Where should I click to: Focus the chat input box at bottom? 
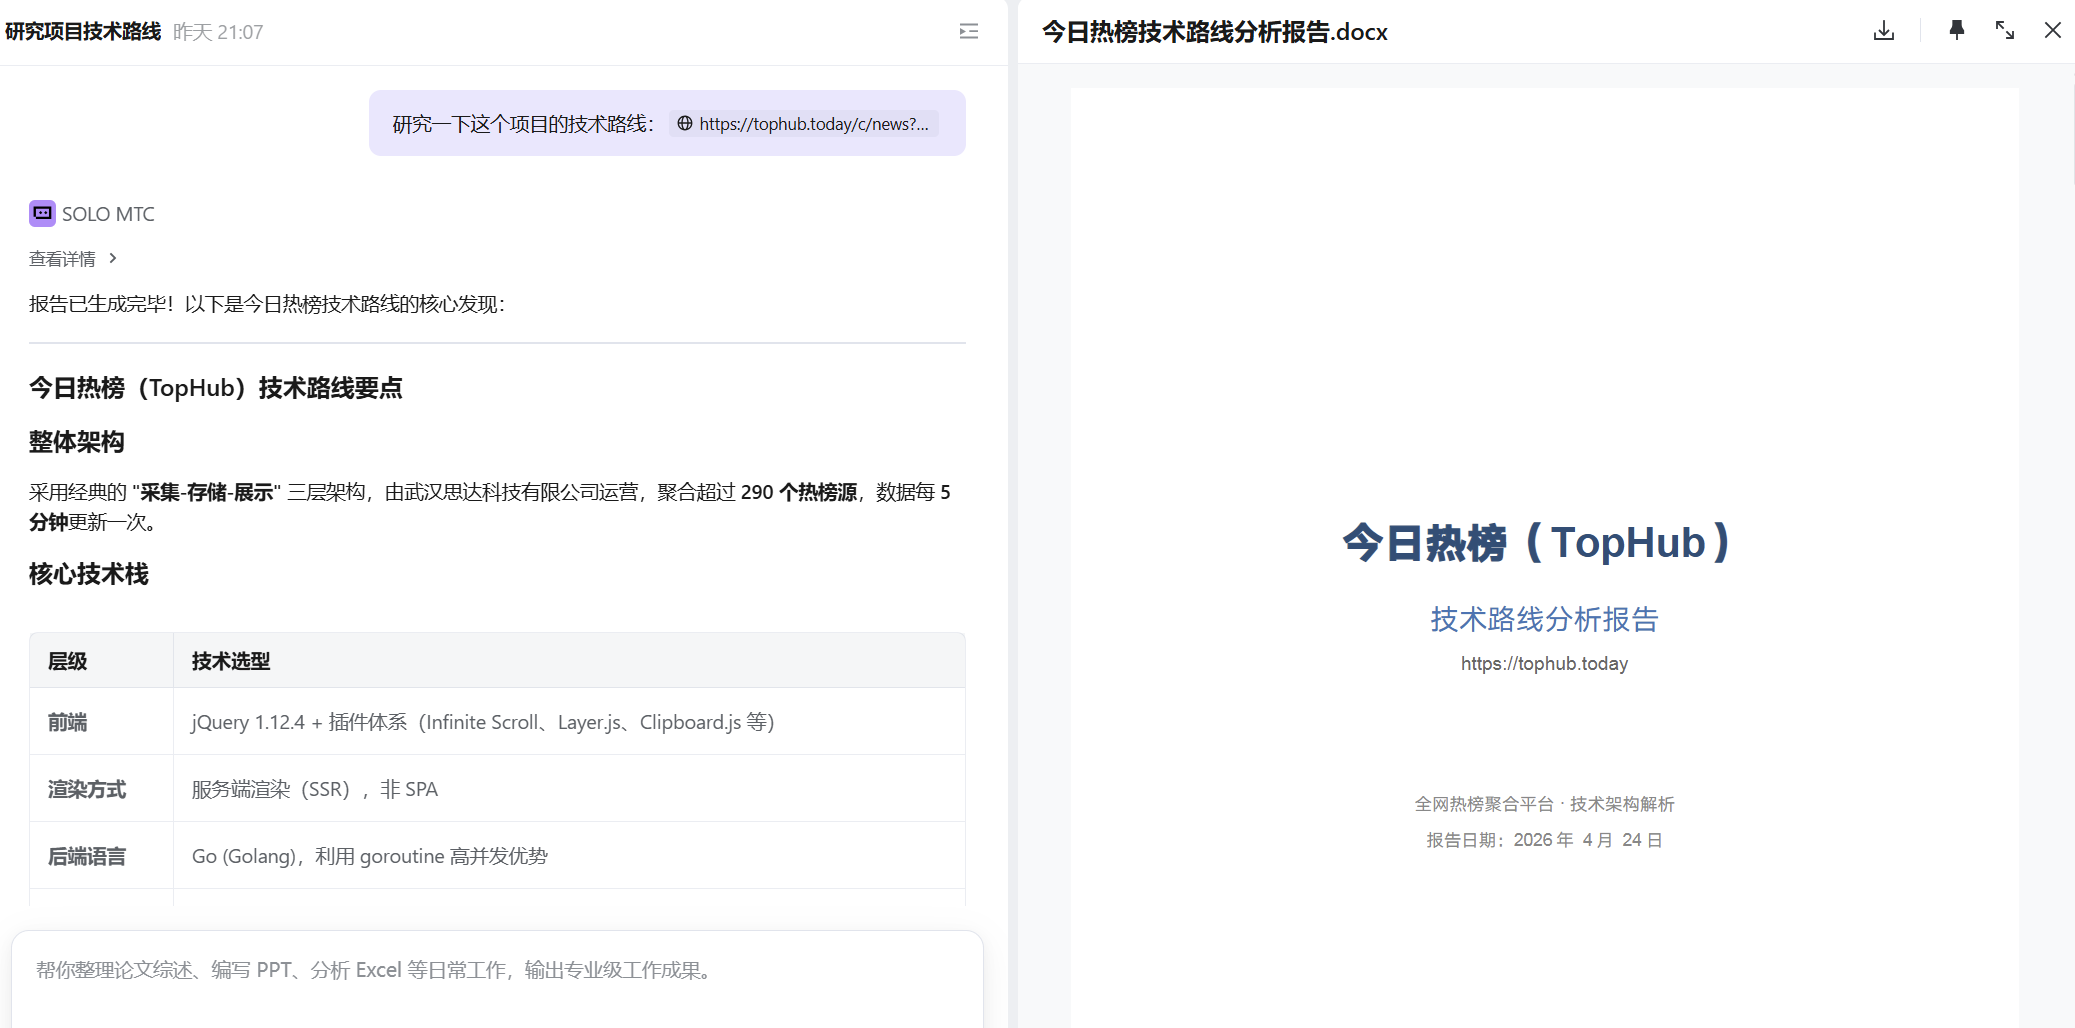click(497, 970)
